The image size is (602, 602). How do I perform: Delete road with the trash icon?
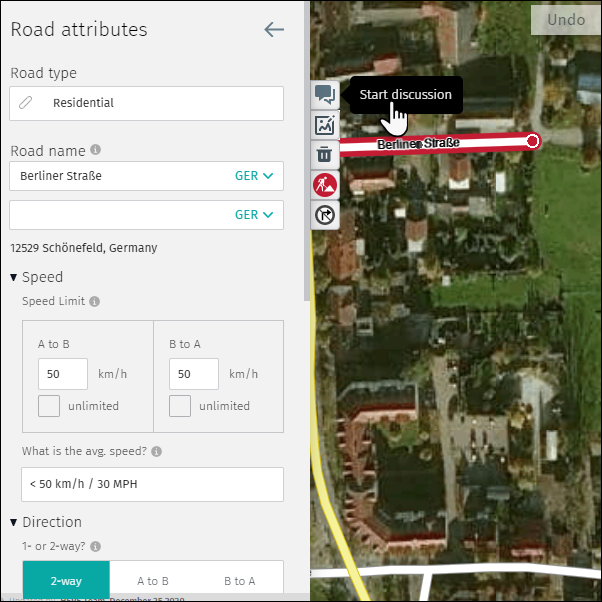click(x=325, y=155)
